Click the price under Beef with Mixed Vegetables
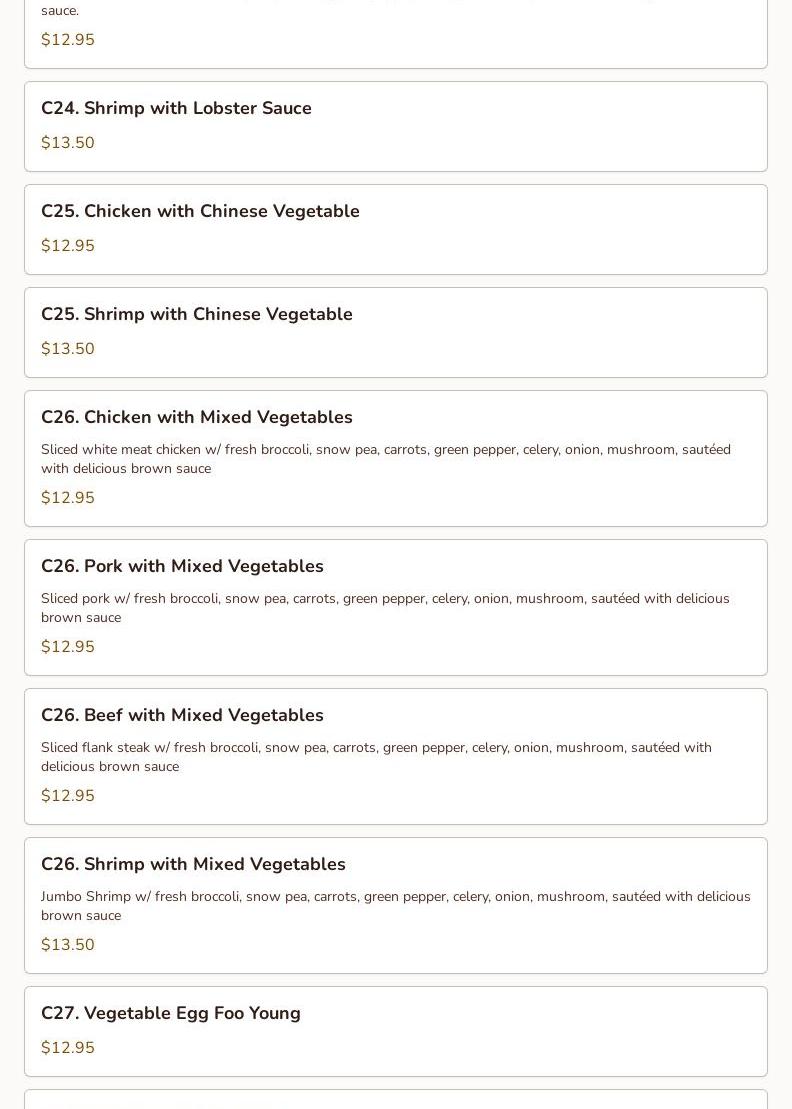The height and width of the screenshot is (1109, 792). click(x=68, y=796)
